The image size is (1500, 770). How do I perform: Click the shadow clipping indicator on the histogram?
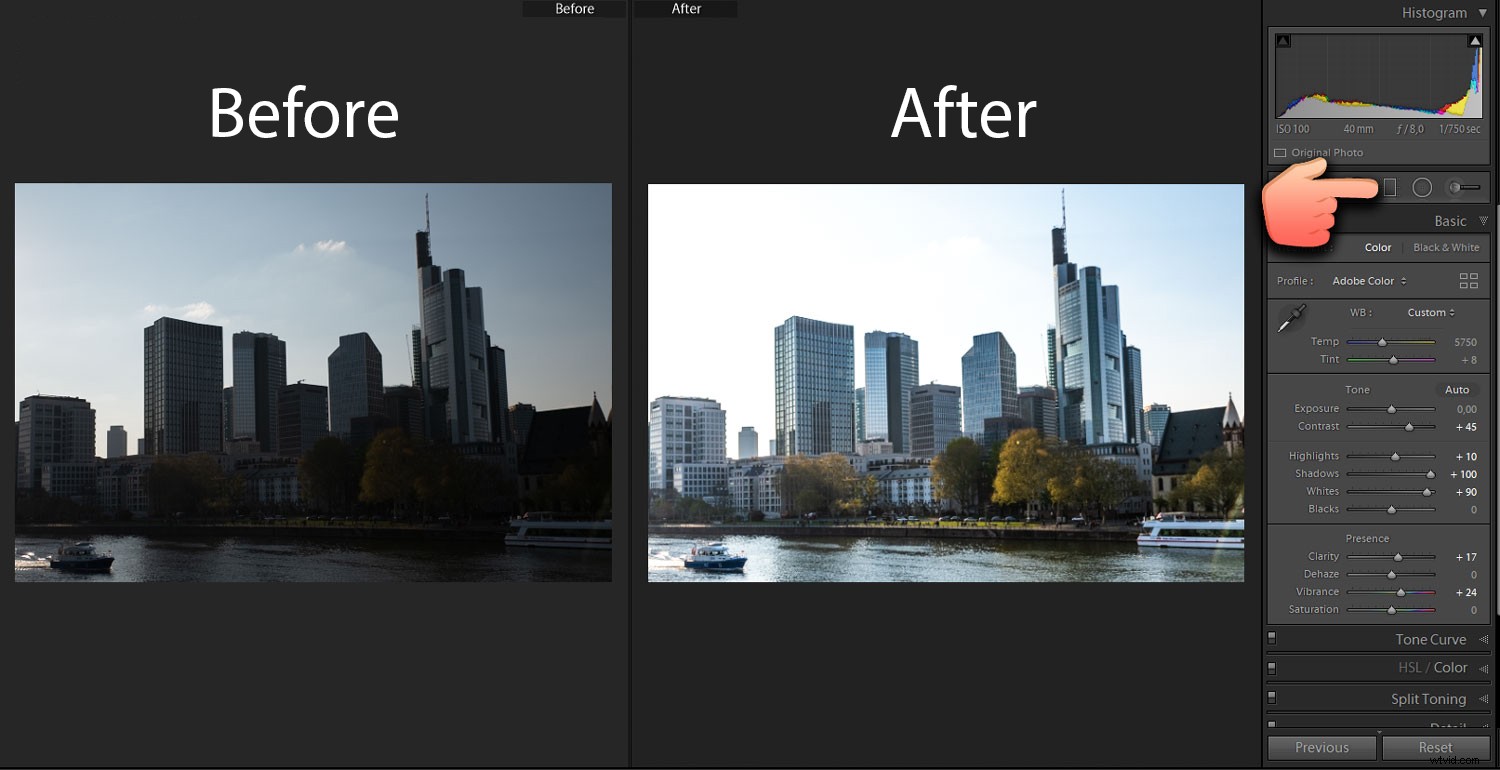[1283, 40]
